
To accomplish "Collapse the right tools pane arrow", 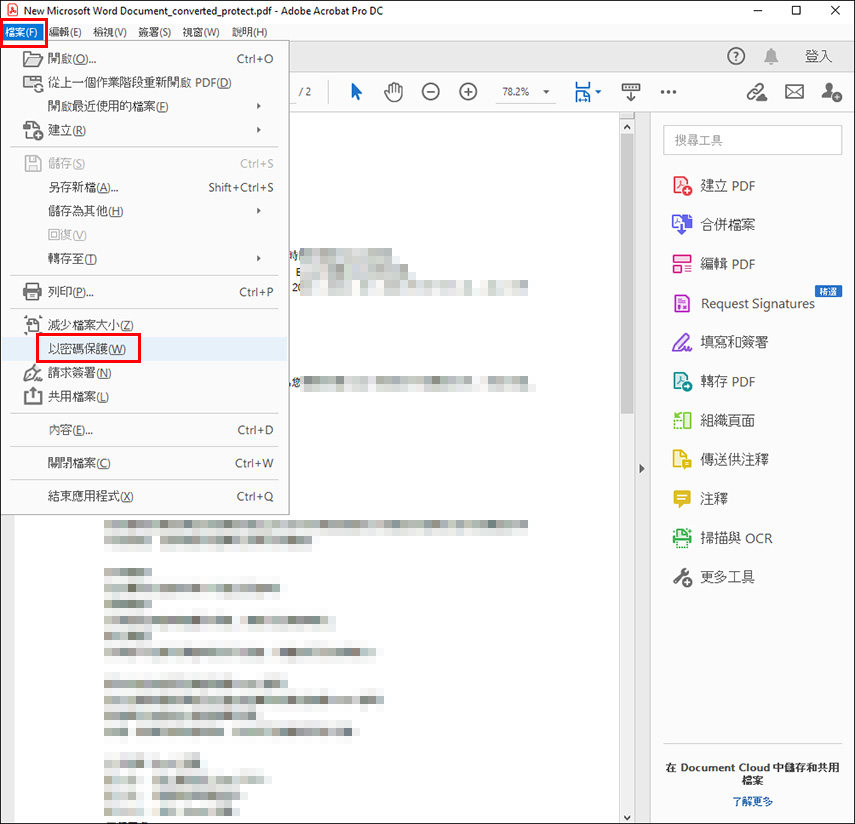I will click(642, 469).
